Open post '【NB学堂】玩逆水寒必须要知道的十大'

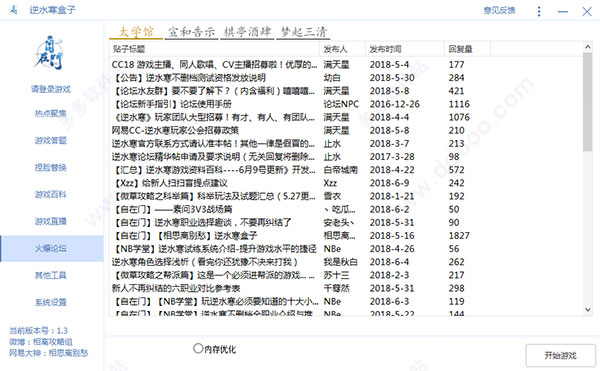pos(215,302)
